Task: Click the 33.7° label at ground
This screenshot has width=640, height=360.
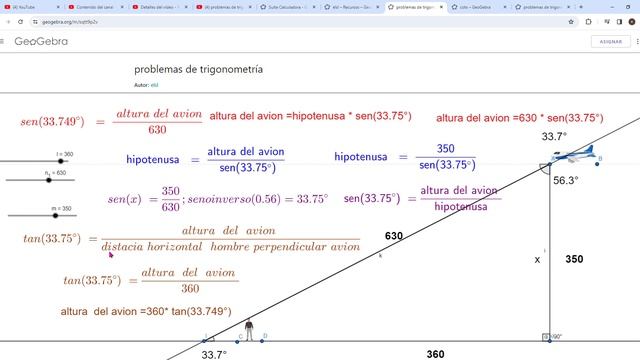Action: coord(214,355)
